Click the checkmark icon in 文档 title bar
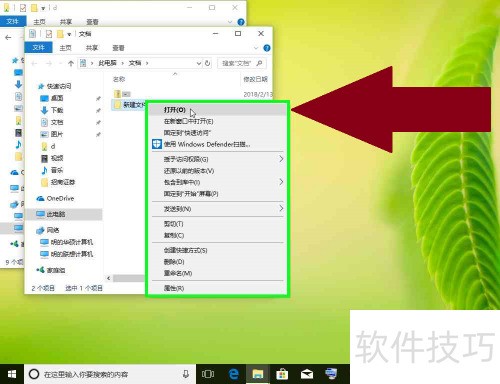Screen dimensions: 500x384 [x=49, y=34]
